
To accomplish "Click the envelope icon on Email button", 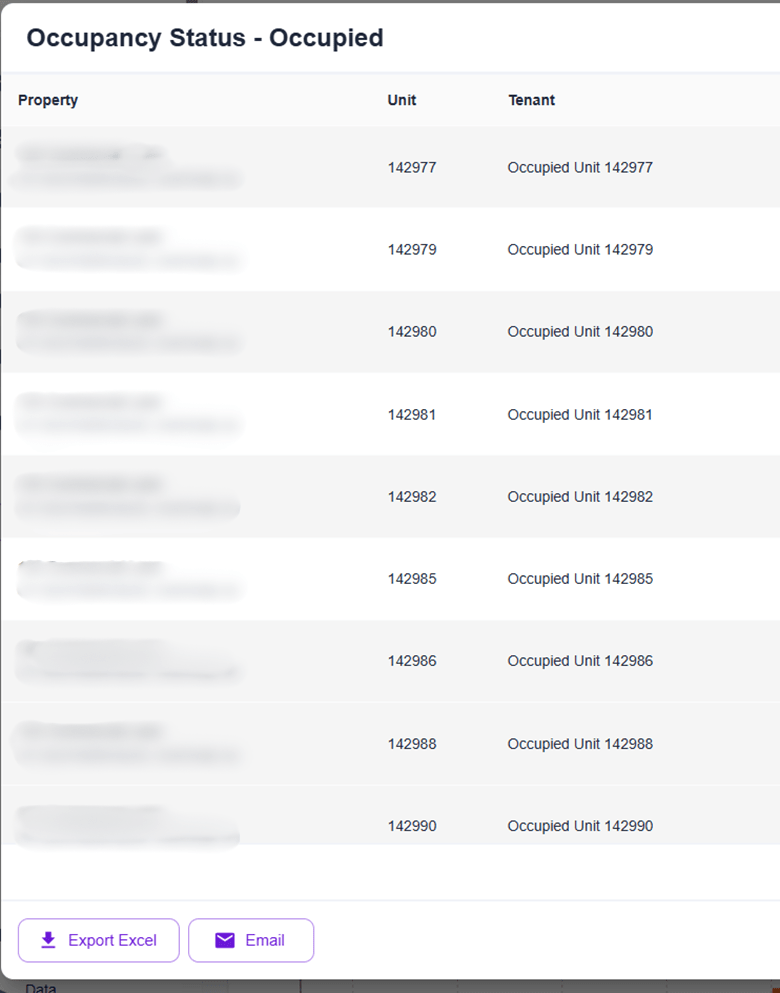I will coord(225,940).
